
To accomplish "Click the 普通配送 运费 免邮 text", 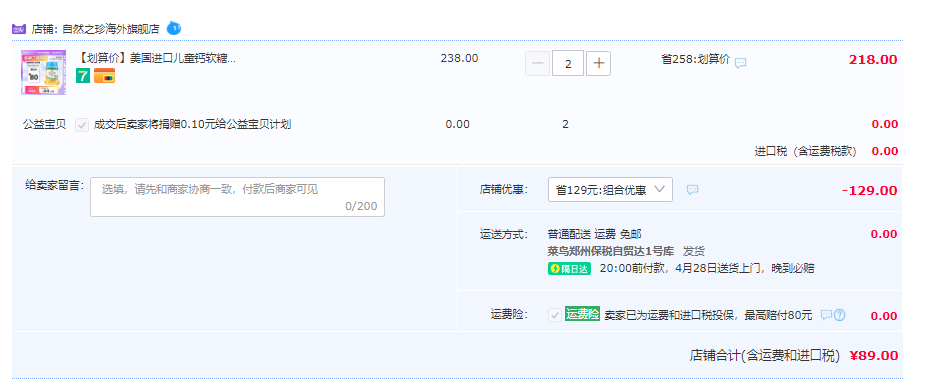I will coord(595,234).
